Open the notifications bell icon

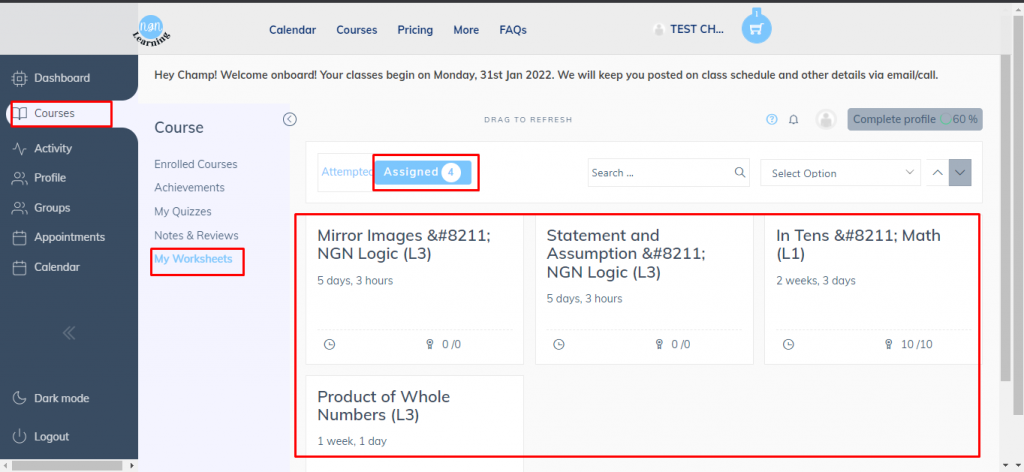click(x=793, y=120)
